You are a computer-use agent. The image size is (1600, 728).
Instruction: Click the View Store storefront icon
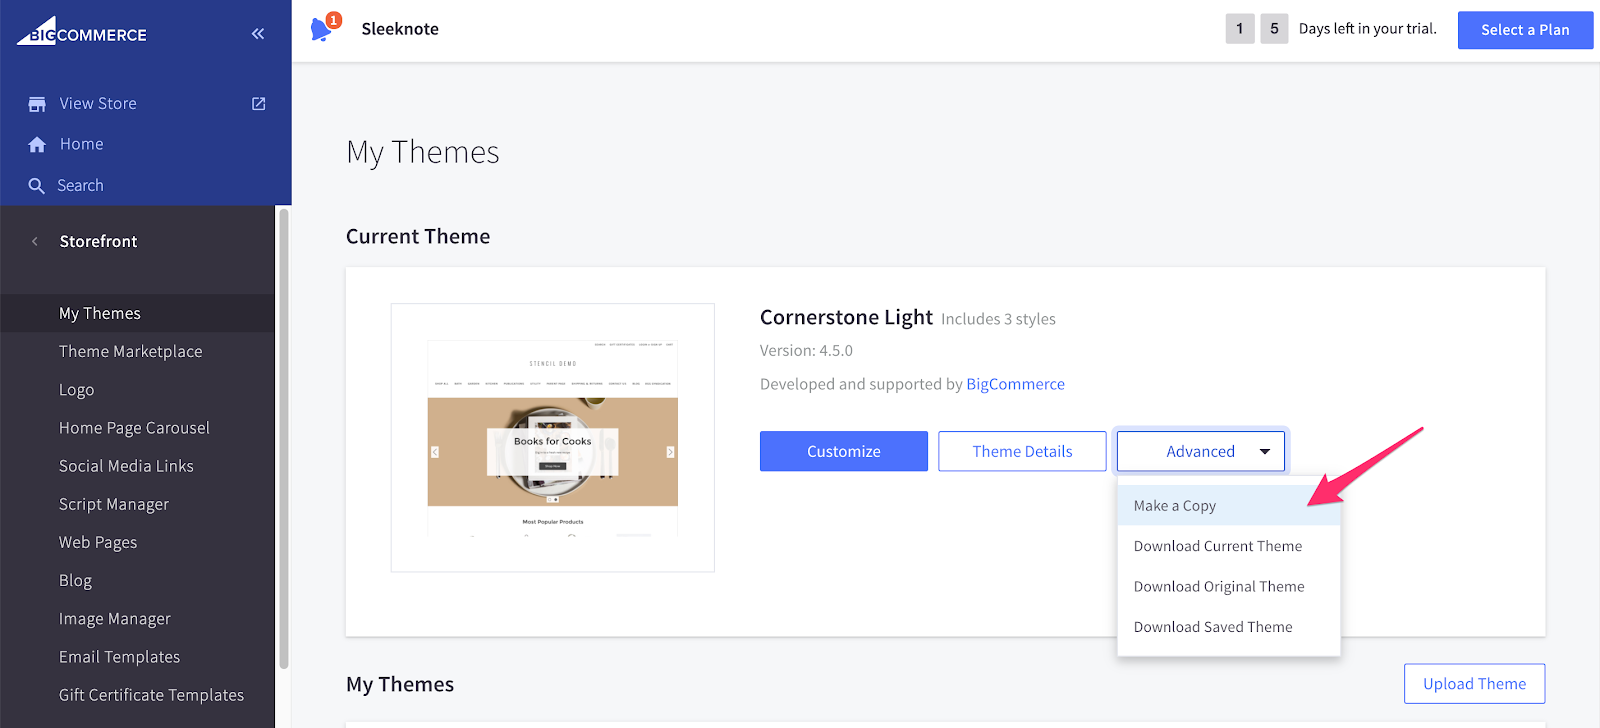(37, 104)
